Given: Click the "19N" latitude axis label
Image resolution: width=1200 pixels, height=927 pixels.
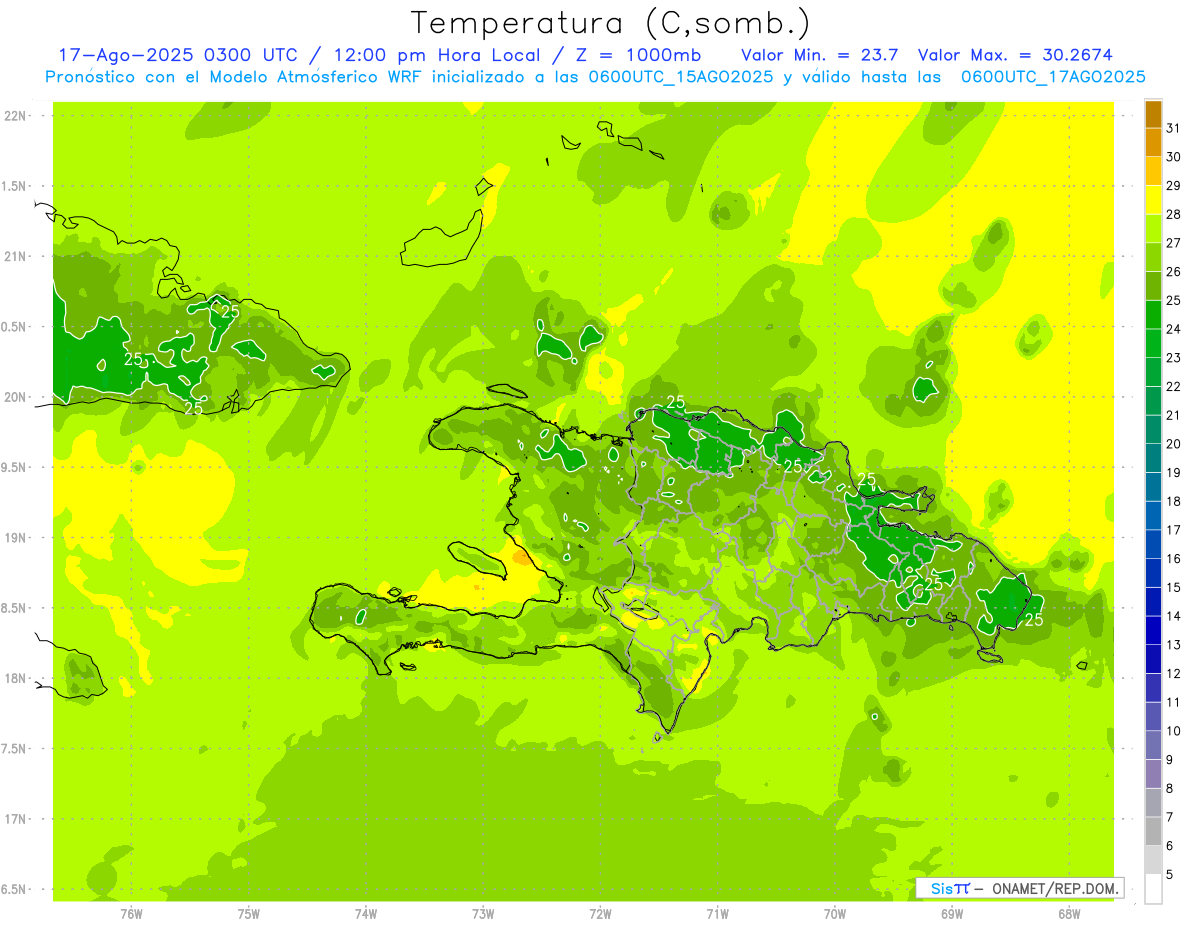Looking at the screenshot, I should pyautogui.click(x=15, y=537).
